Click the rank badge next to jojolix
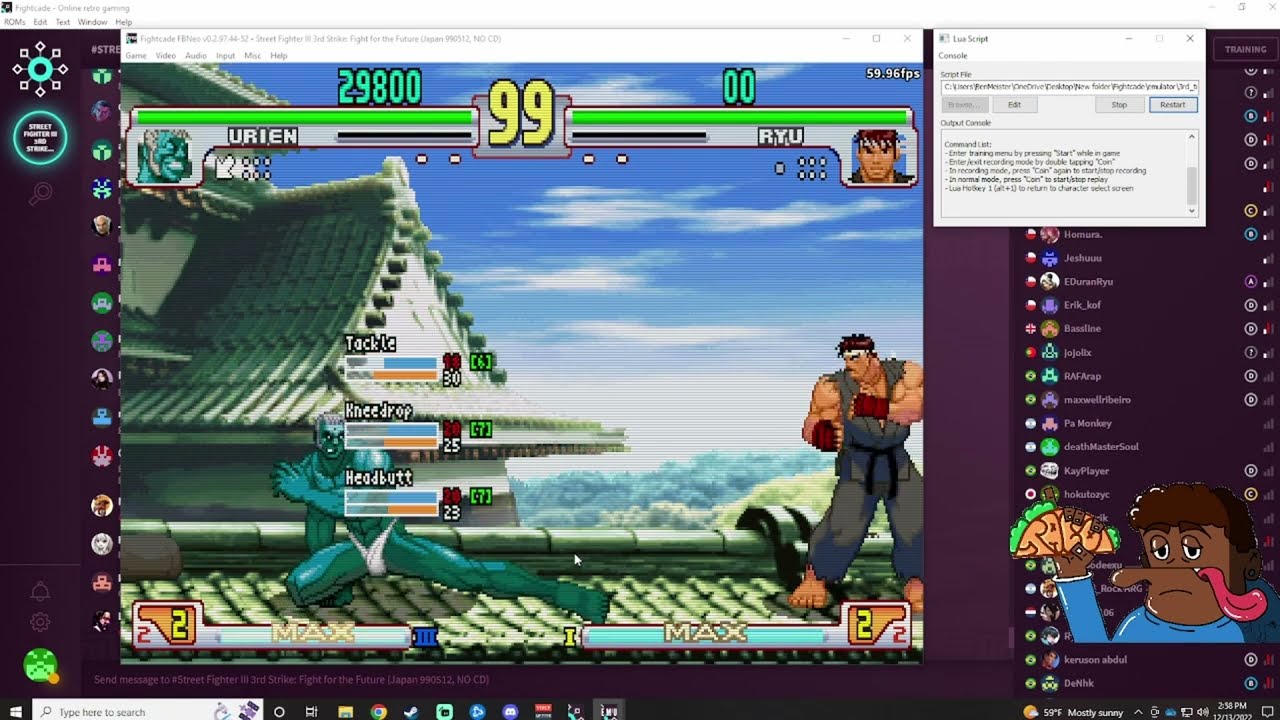Viewport: 1280px width, 720px height. (x=1250, y=352)
